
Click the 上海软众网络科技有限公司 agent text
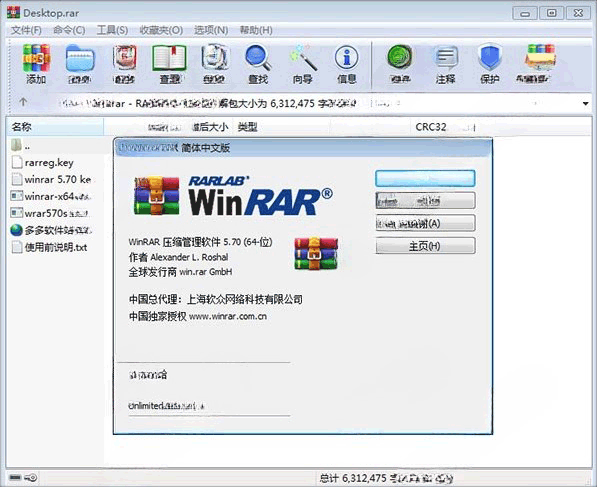tap(245, 299)
